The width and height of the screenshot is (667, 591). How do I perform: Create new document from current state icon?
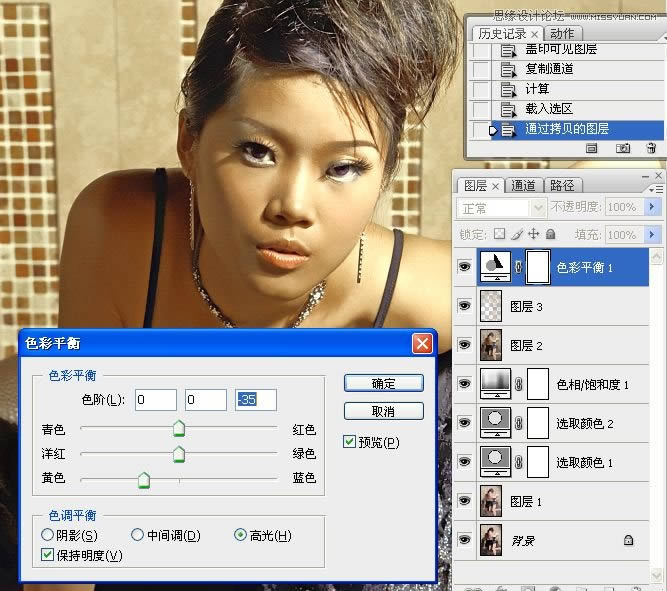592,148
